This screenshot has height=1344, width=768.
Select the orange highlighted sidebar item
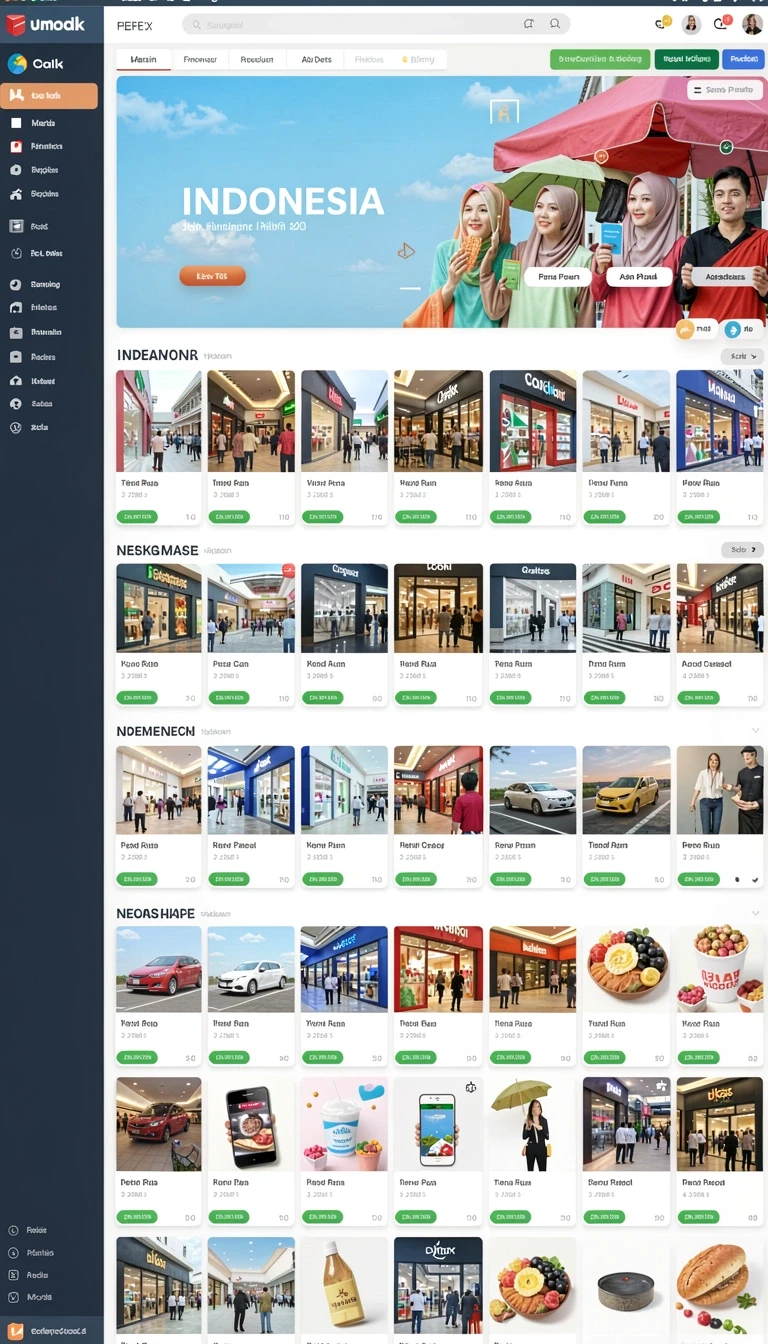[x=49, y=96]
